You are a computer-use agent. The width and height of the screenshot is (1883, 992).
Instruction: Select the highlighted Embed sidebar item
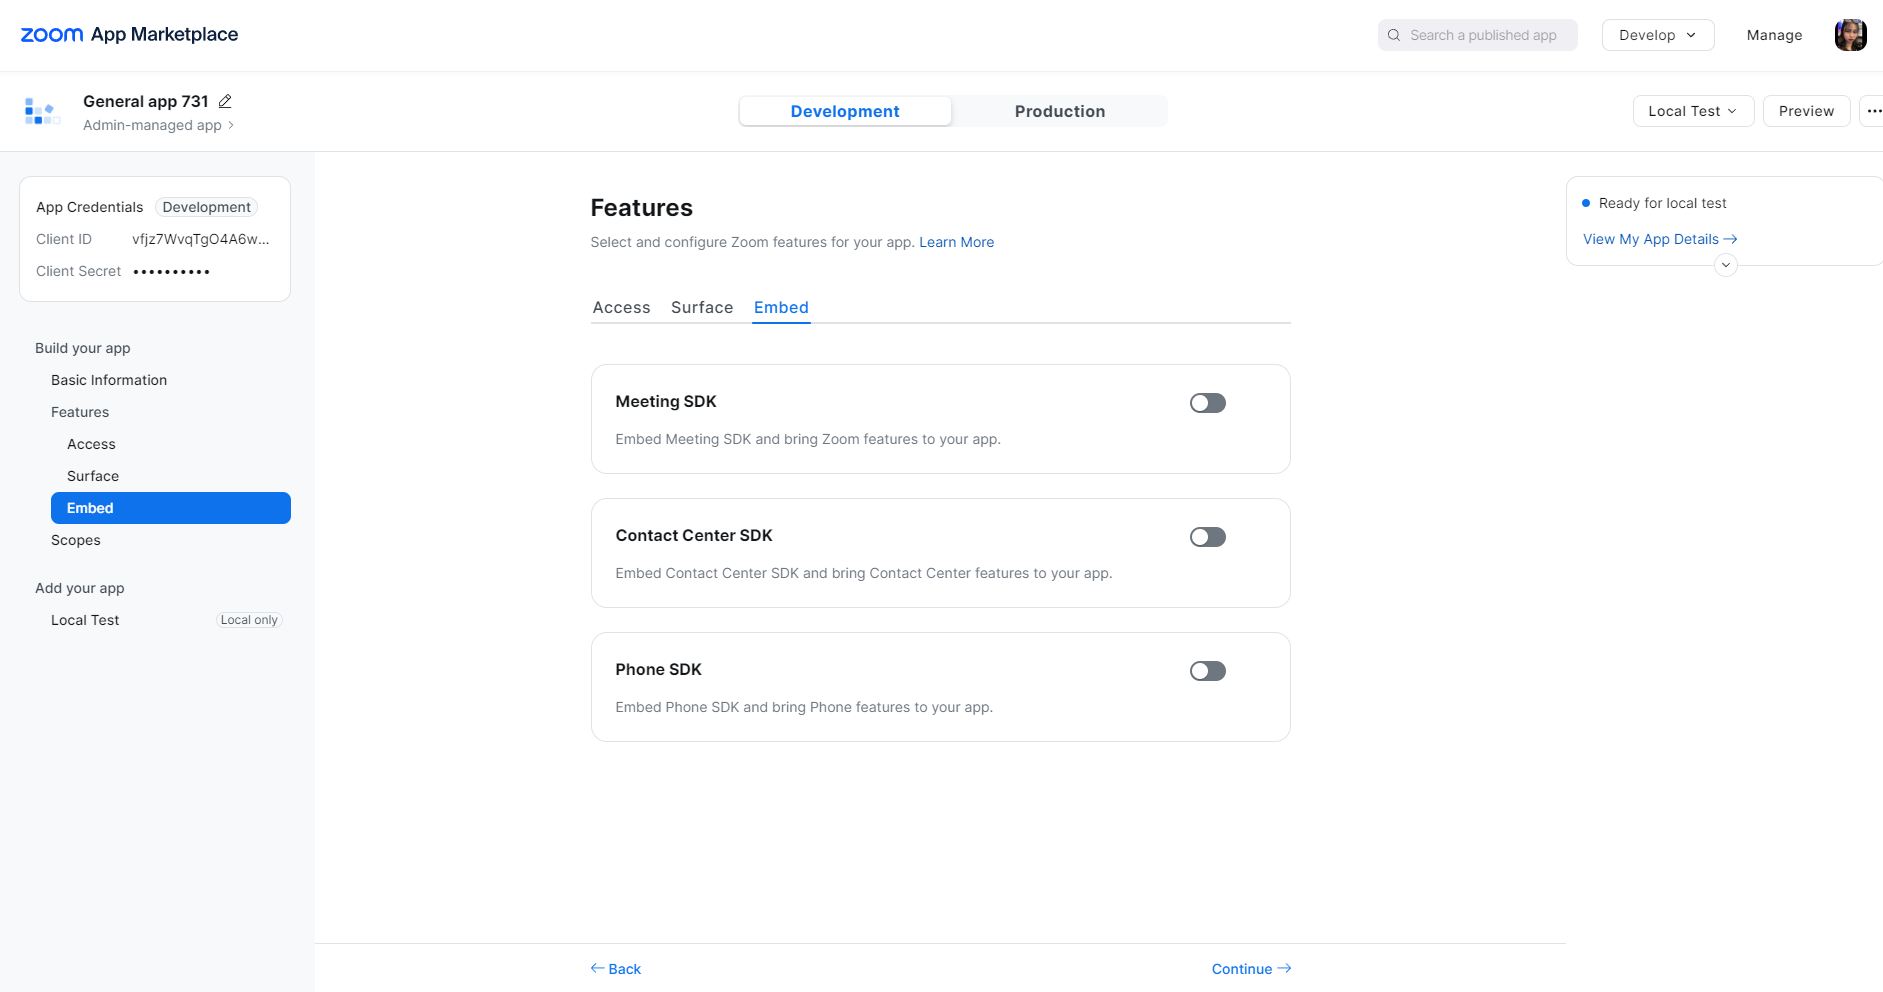coord(171,508)
